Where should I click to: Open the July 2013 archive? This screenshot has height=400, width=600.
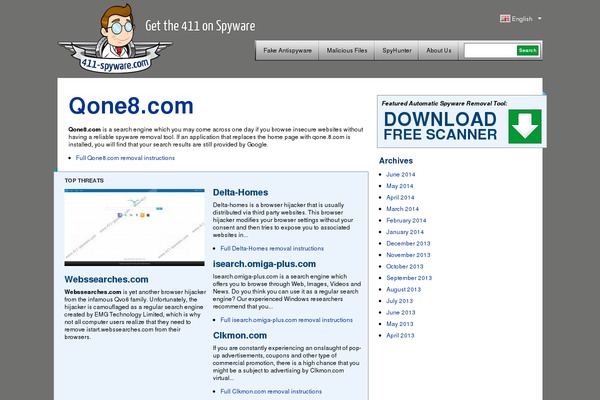(x=399, y=301)
